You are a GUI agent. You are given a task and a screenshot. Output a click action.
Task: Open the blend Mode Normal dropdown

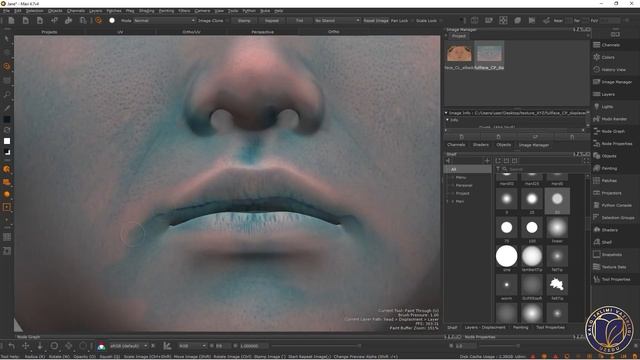pos(164,20)
